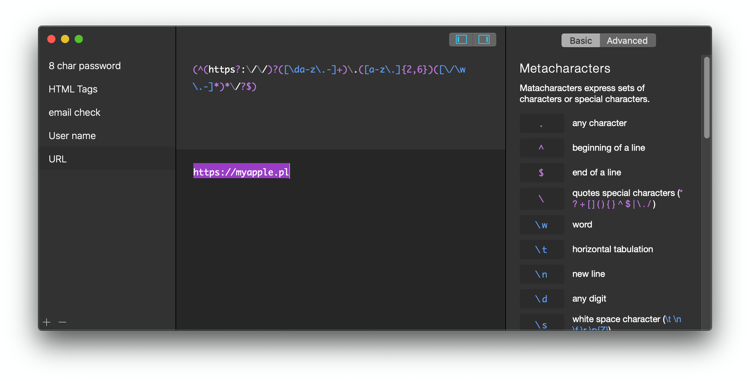The image size is (750, 381).
Task: Switch to the Advanced tab
Action: (627, 41)
